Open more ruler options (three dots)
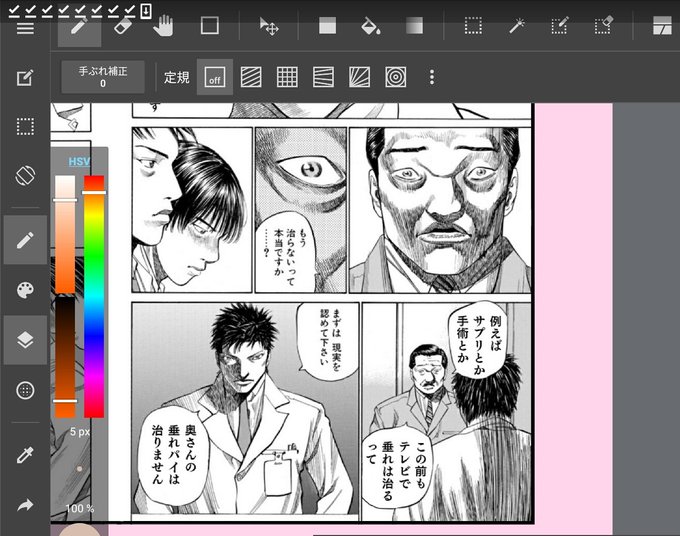Image resolution: width=680 pixels, height=536 pixels. coord(432,77)
